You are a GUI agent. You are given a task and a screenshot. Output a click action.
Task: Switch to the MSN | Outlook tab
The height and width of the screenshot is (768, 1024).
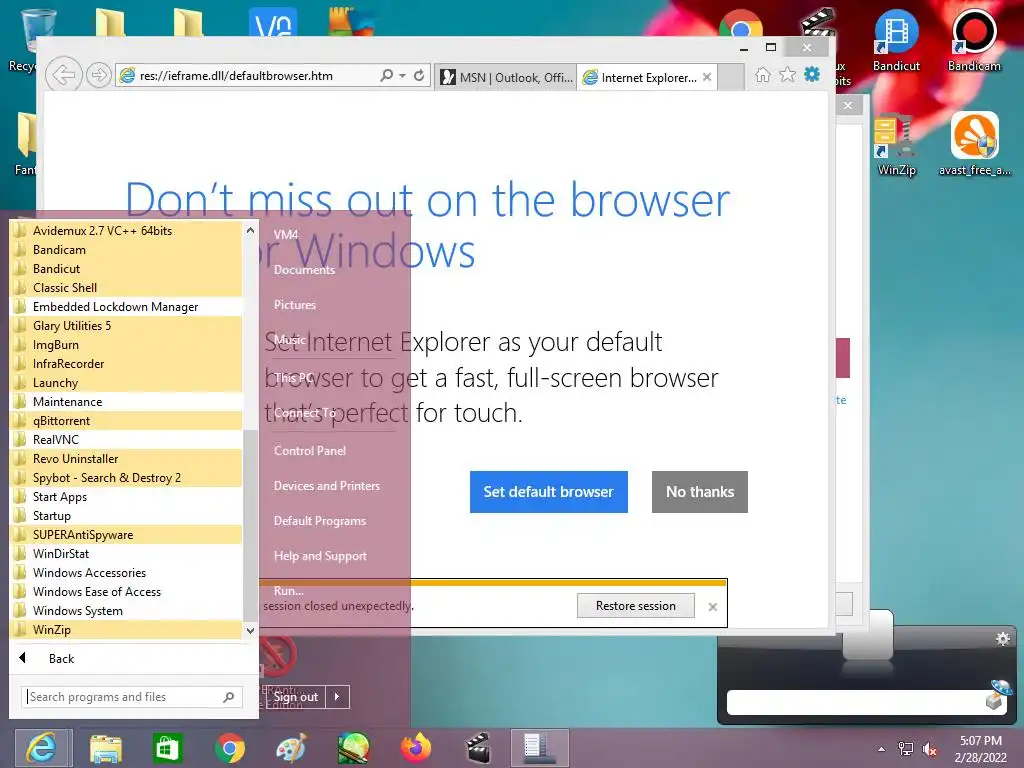click(x=507, y=77)
